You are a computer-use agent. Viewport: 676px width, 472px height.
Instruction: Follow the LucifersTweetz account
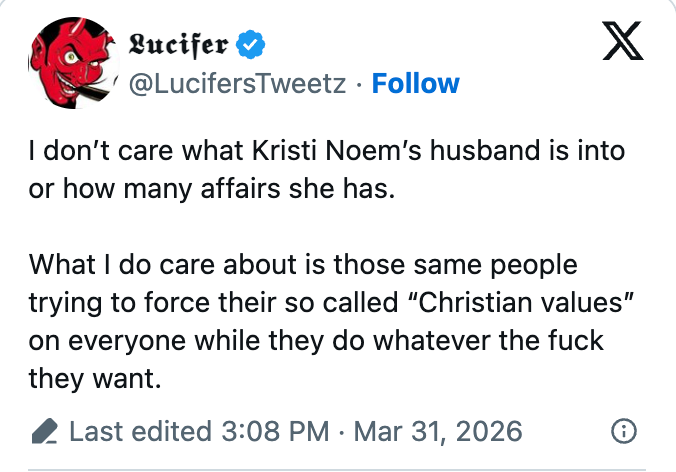coord(415,83)
